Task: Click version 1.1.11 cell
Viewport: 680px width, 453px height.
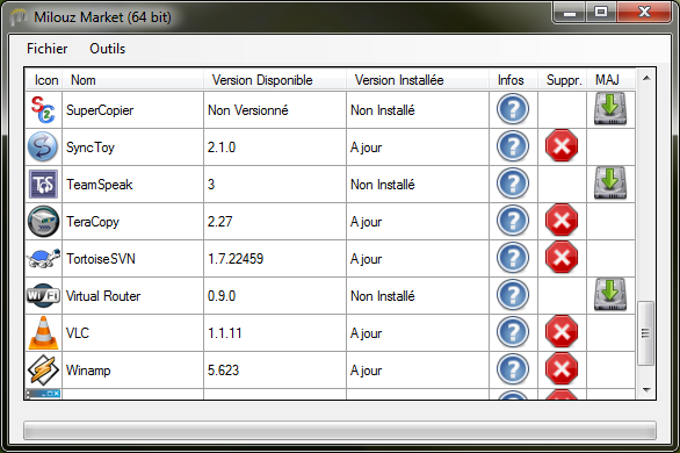Action: [x=275, y=333]
